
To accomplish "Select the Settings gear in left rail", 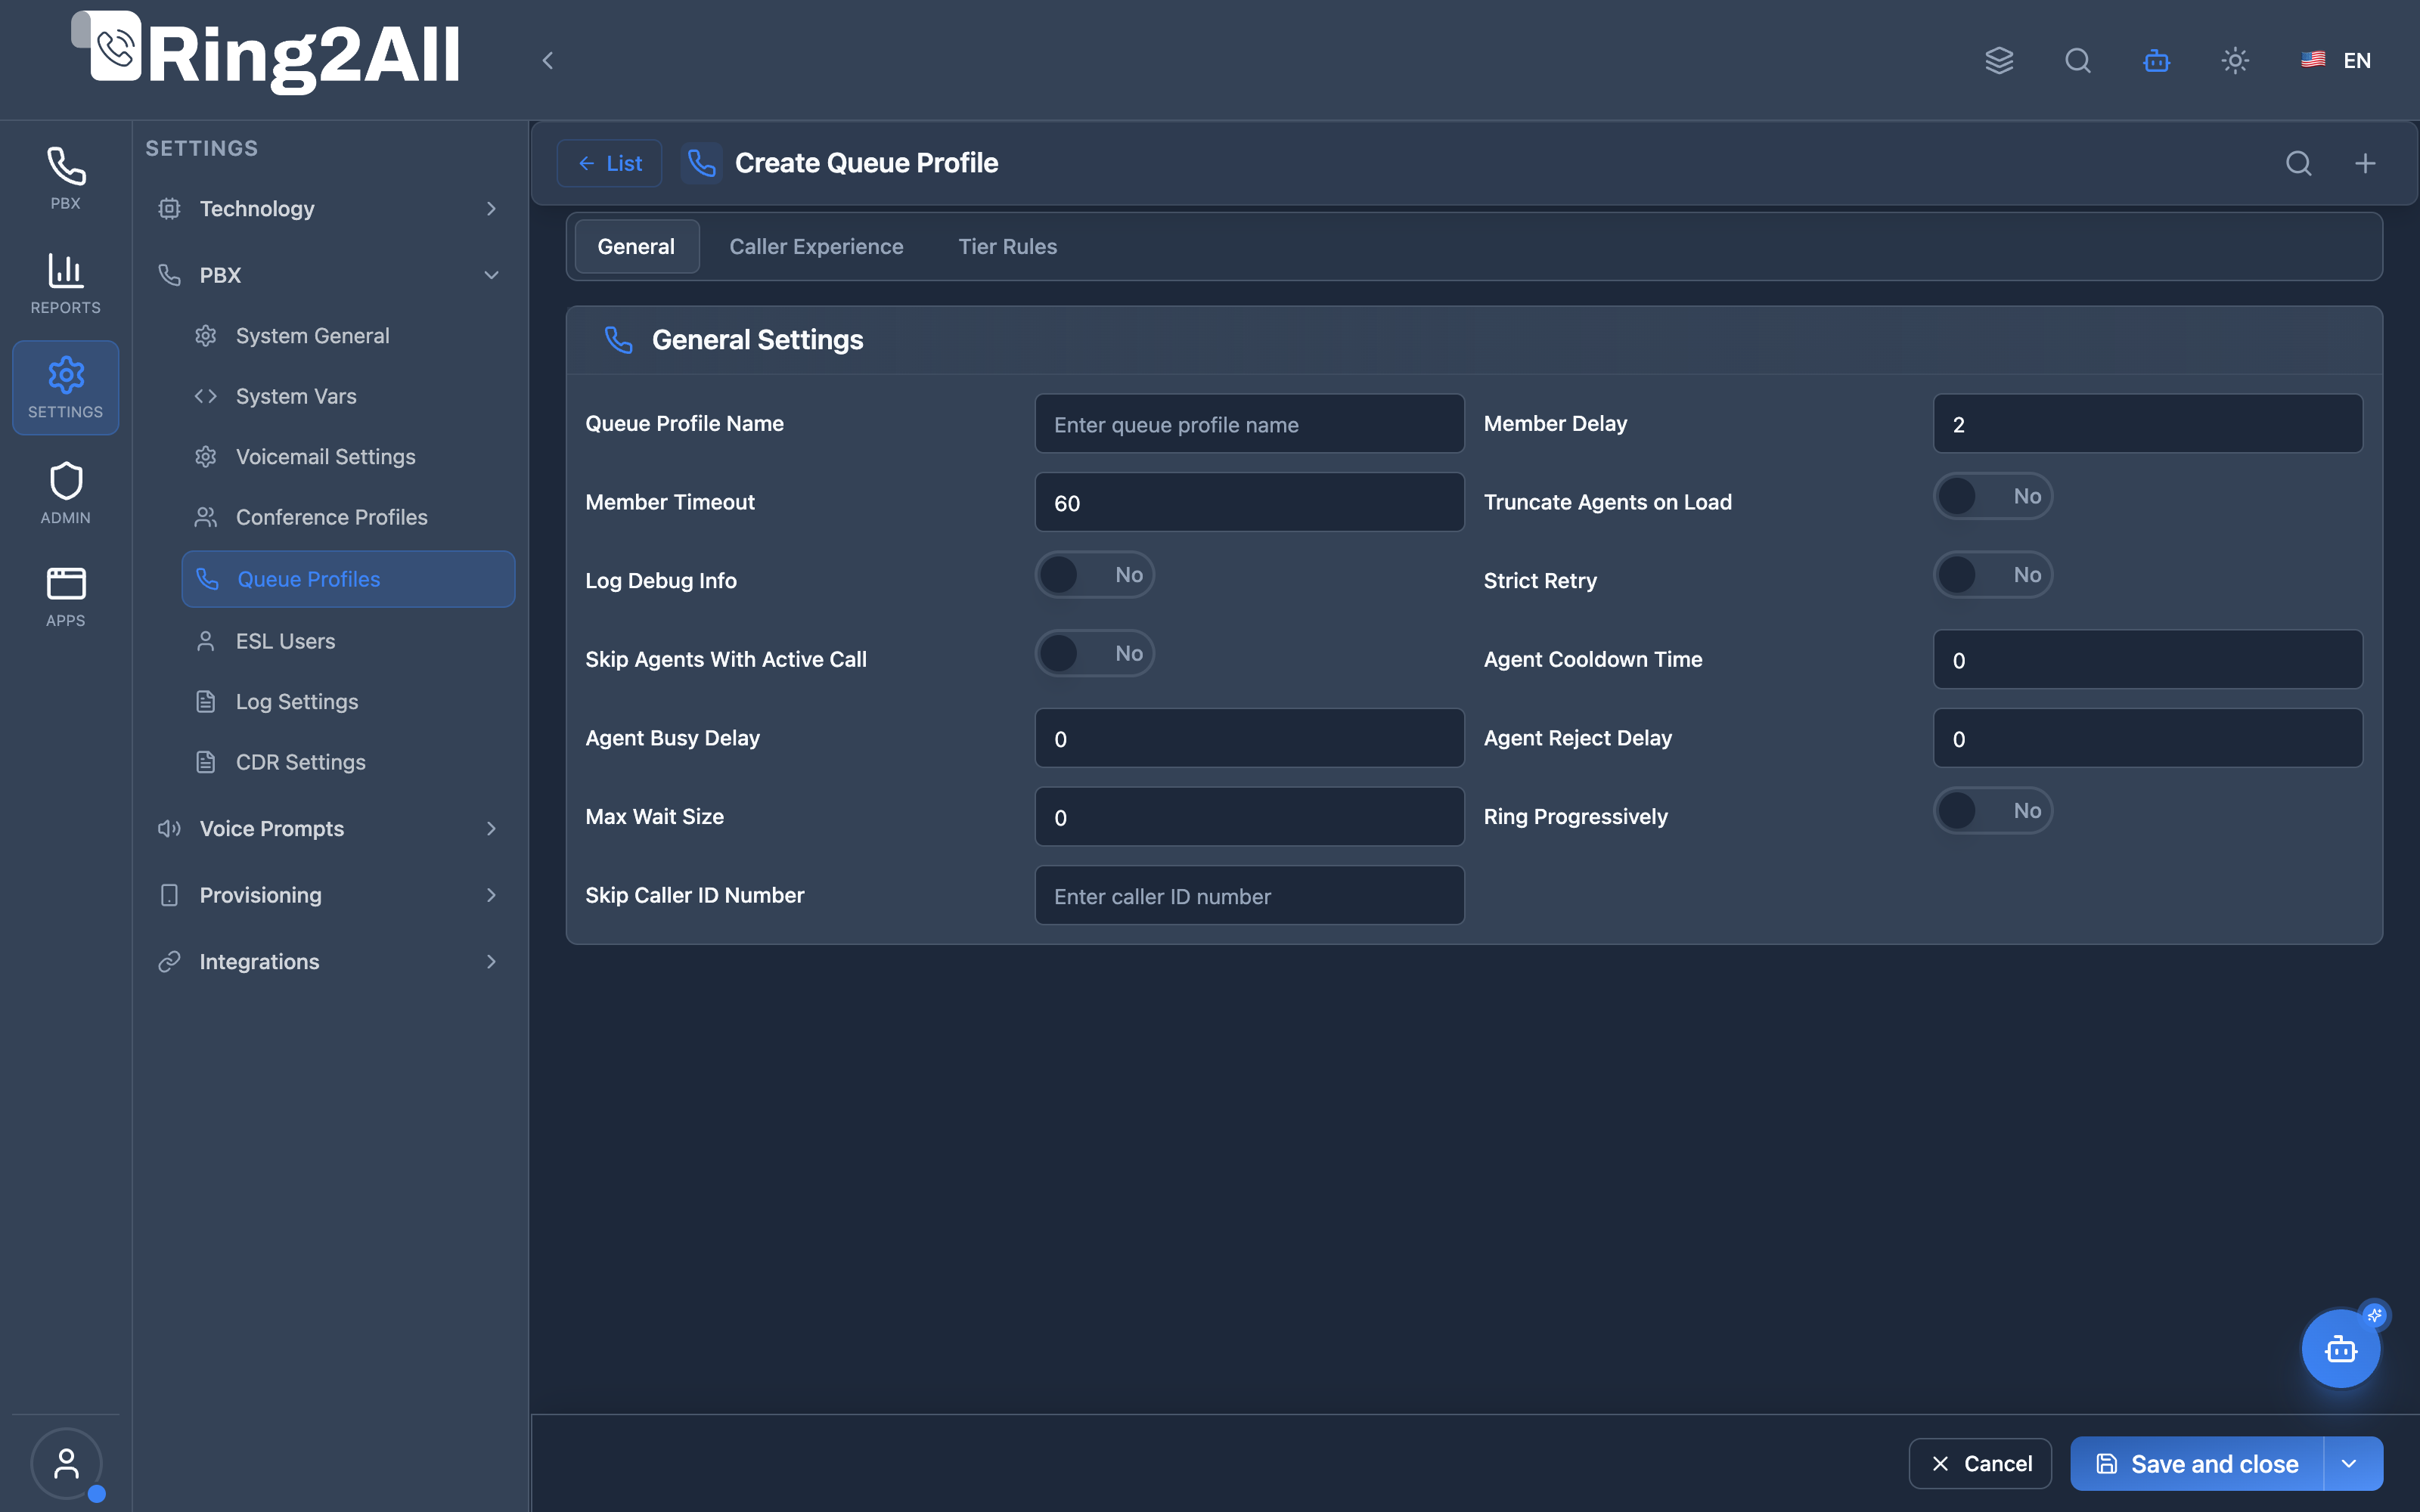I will click(66, 388).
